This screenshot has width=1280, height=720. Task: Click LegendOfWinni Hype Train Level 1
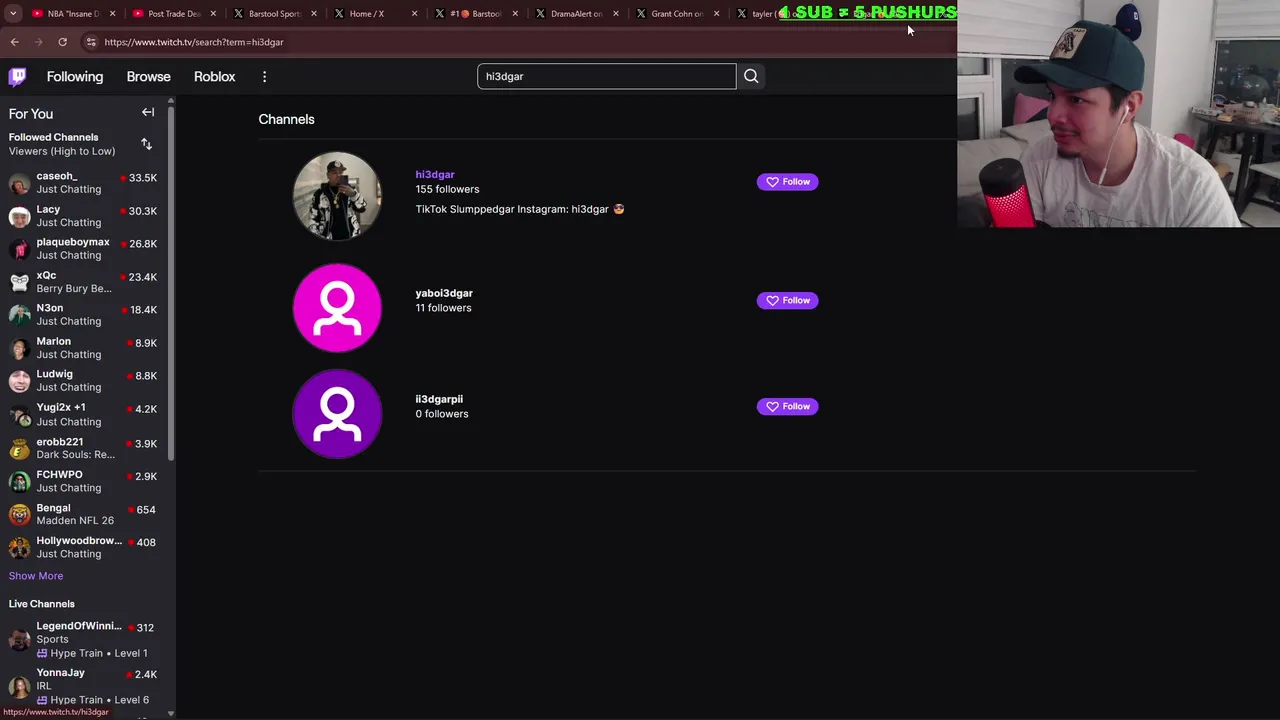92,653
